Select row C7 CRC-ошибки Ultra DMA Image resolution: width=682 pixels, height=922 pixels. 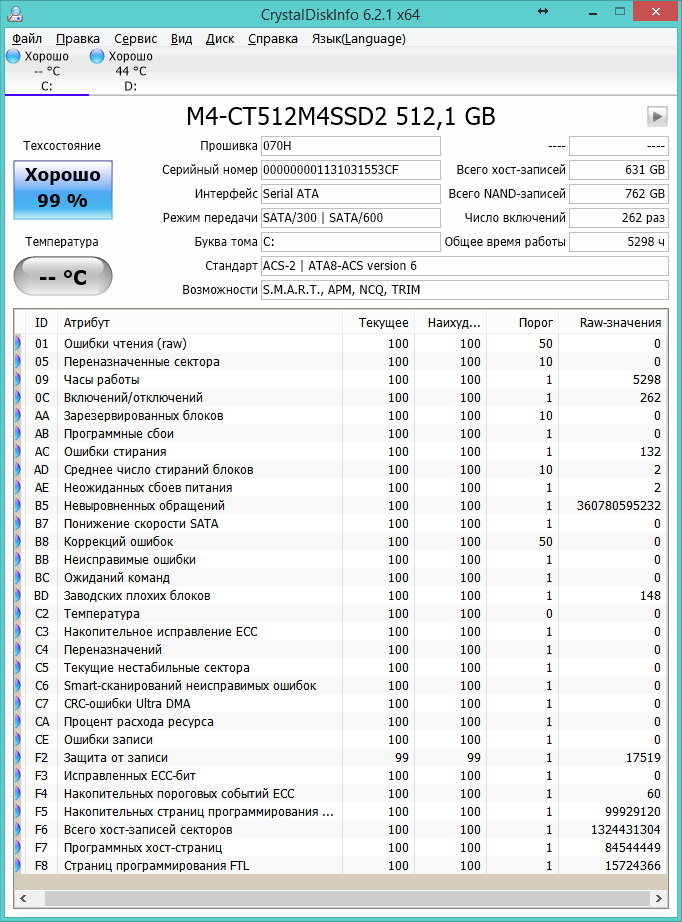[x=341, y=704]
